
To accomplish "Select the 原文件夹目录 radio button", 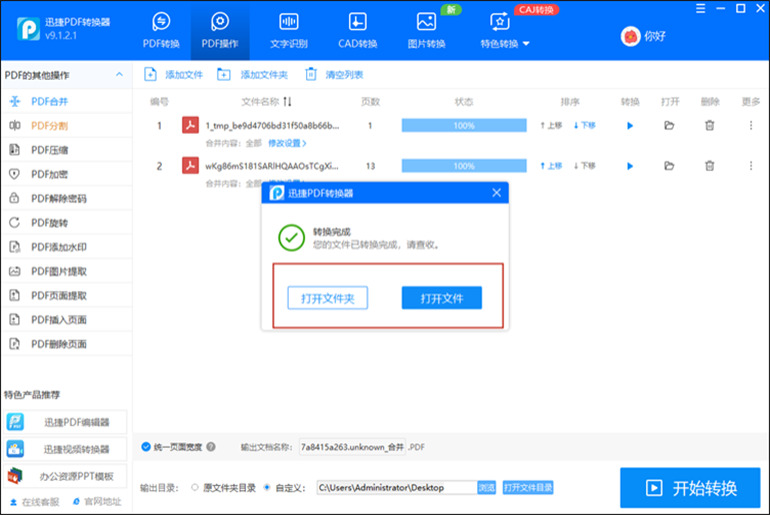I will (x=195, y=488).
